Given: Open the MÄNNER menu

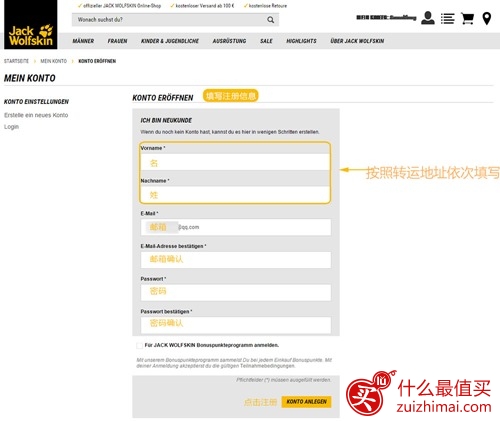Looking at the screenshot, I should click(83, 41).
